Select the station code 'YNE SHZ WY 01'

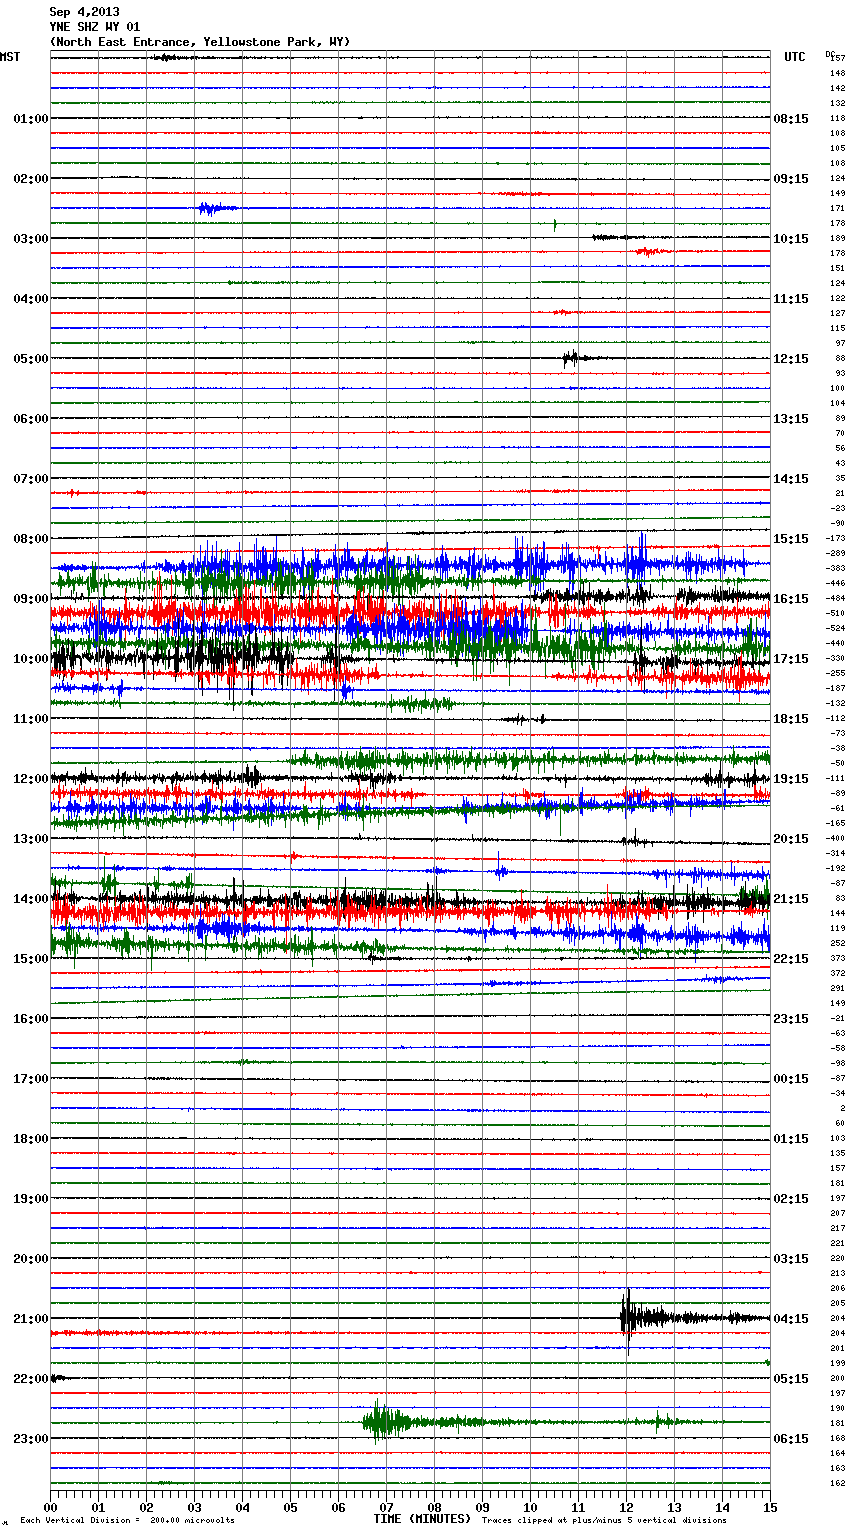(x=95, y=27)
